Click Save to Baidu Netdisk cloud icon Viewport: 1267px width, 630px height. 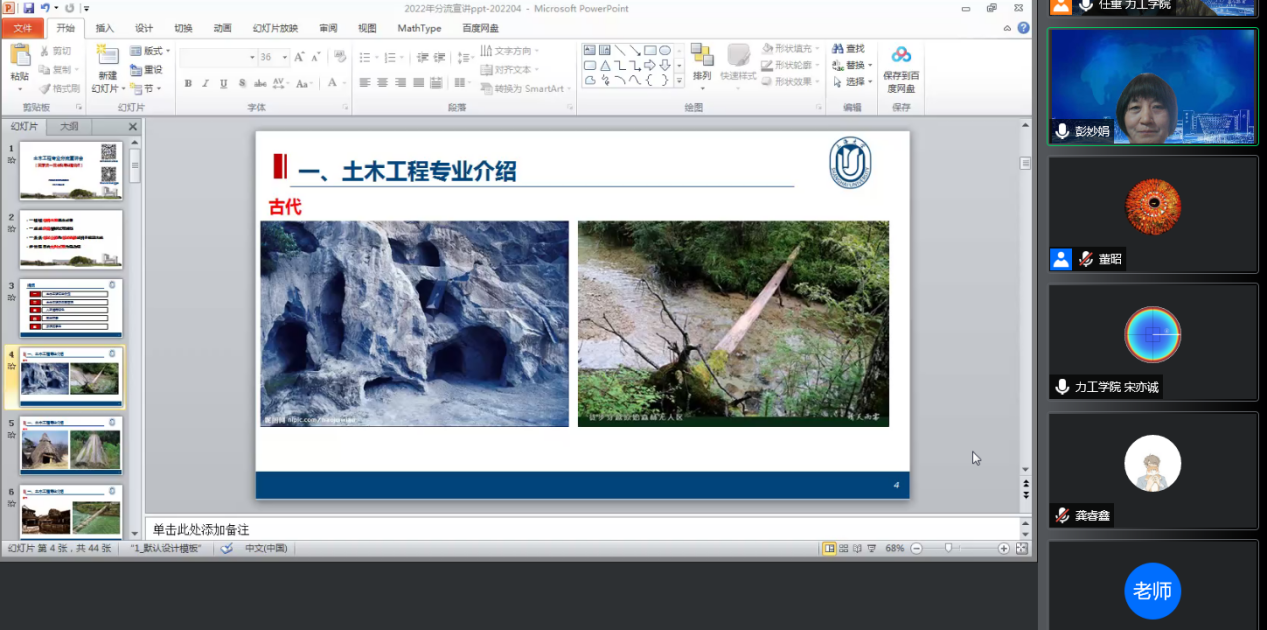coord(901,56)
